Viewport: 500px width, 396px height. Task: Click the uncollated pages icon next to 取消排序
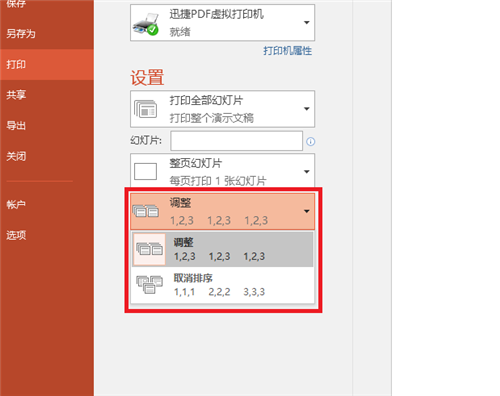click(149, 285)
